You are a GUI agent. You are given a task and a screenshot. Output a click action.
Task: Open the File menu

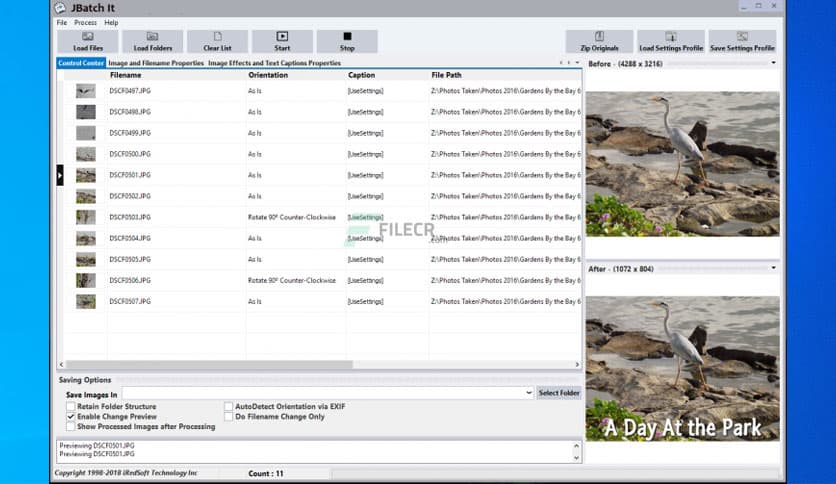point(62,22)
